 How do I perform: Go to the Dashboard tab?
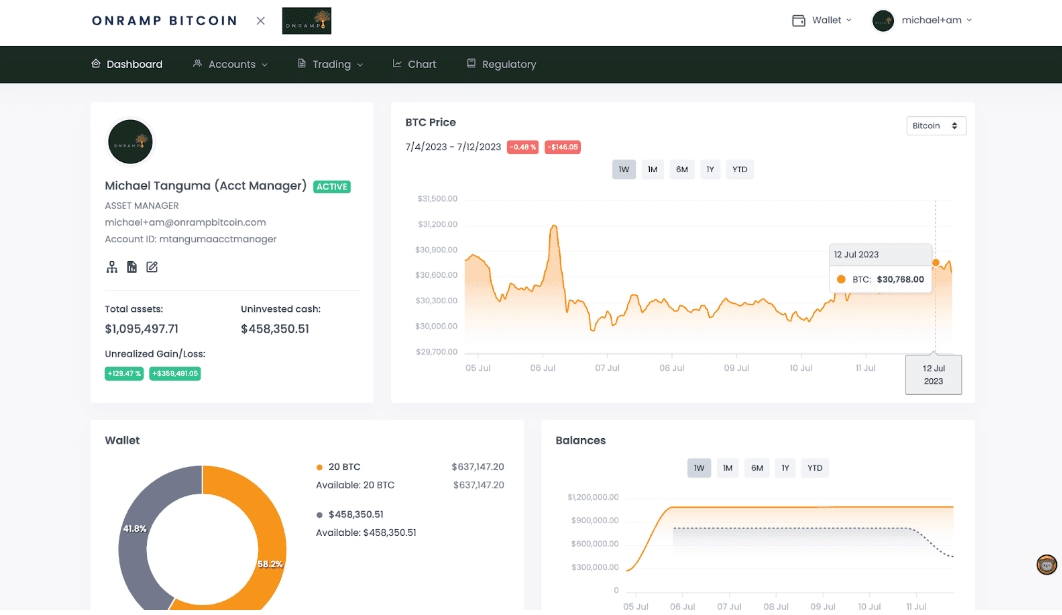tap(126, 64)
